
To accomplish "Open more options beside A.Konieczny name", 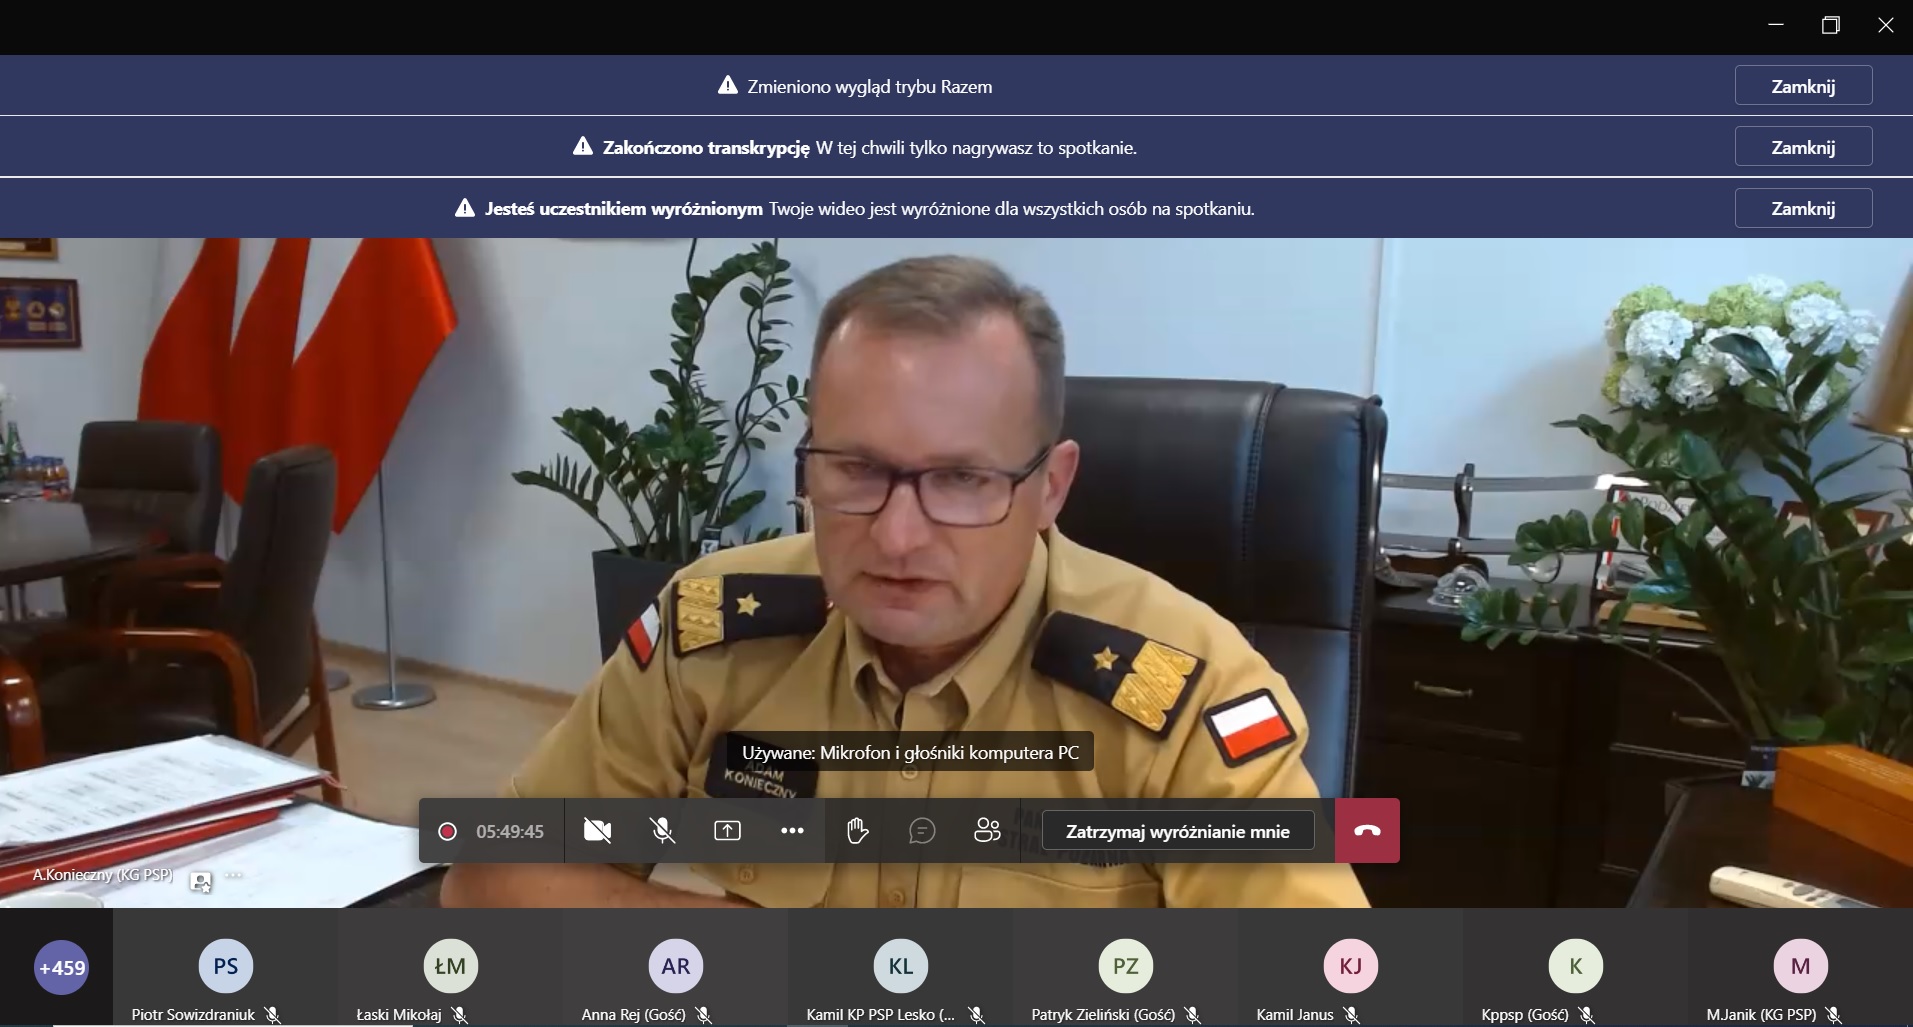I will point(234,876).
